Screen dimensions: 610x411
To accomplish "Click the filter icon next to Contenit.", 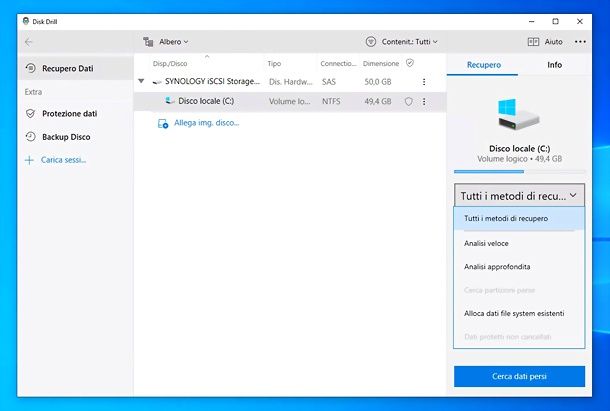I will click(371, 42).
